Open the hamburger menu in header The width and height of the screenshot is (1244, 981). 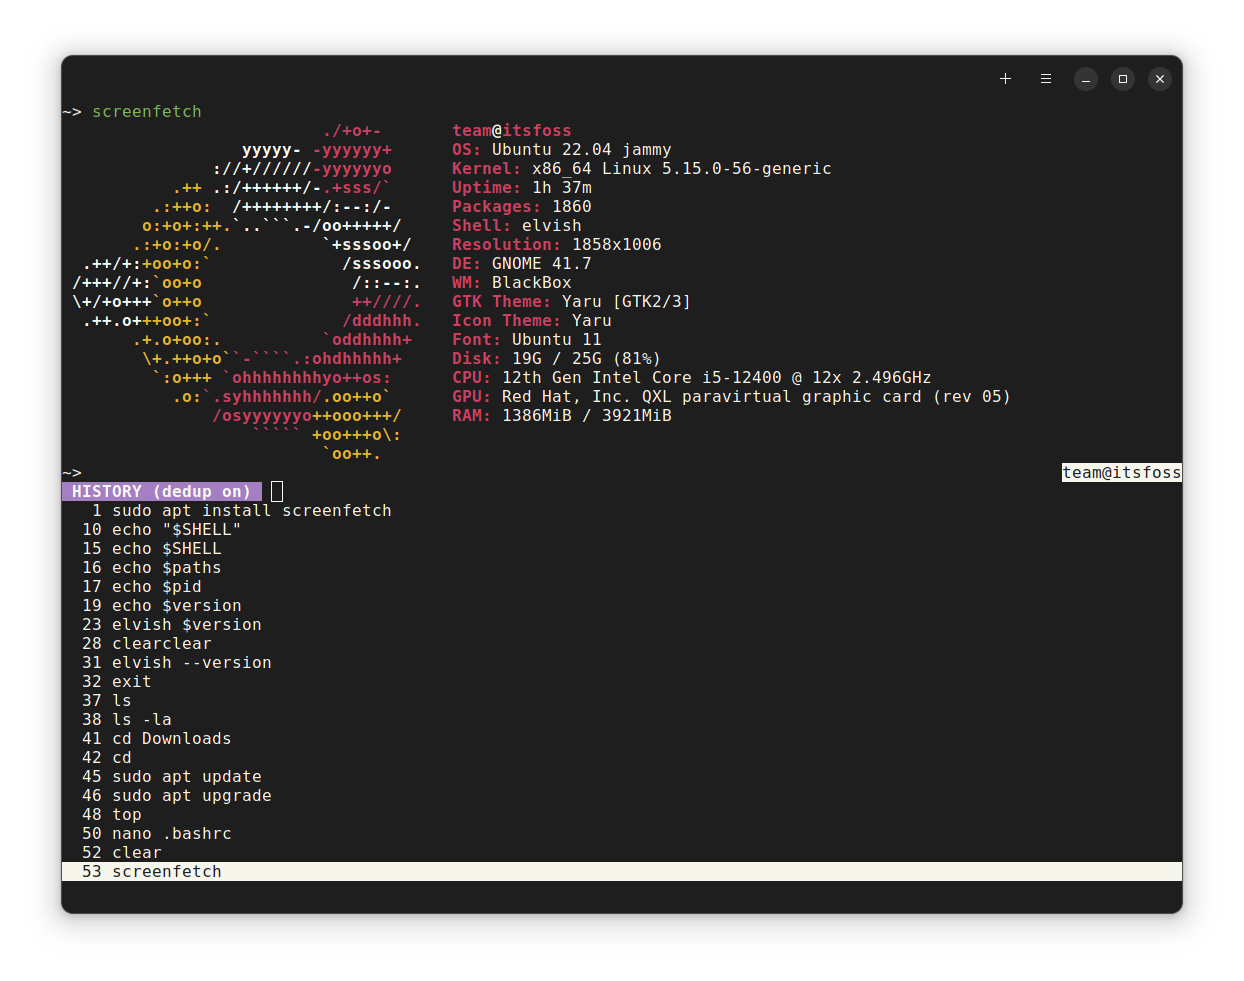(1045, 79)
